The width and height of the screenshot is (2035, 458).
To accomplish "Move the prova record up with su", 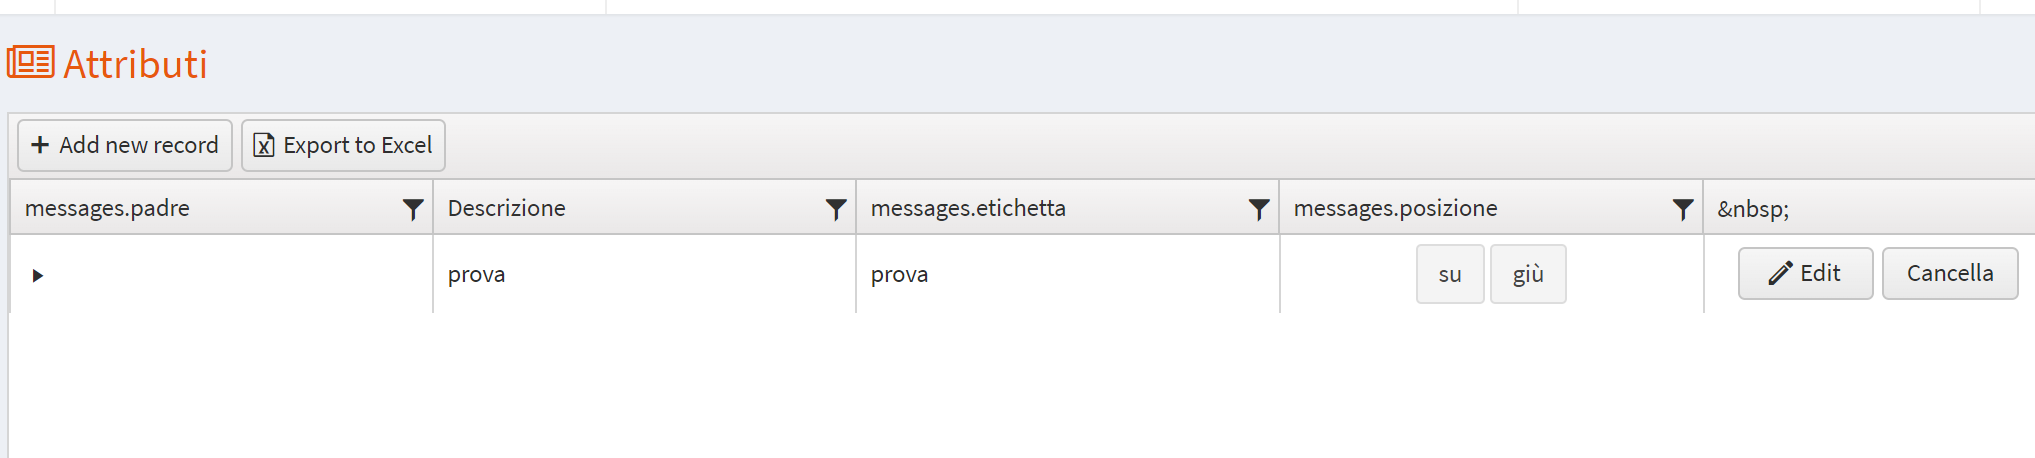I will pos(1449,274).
